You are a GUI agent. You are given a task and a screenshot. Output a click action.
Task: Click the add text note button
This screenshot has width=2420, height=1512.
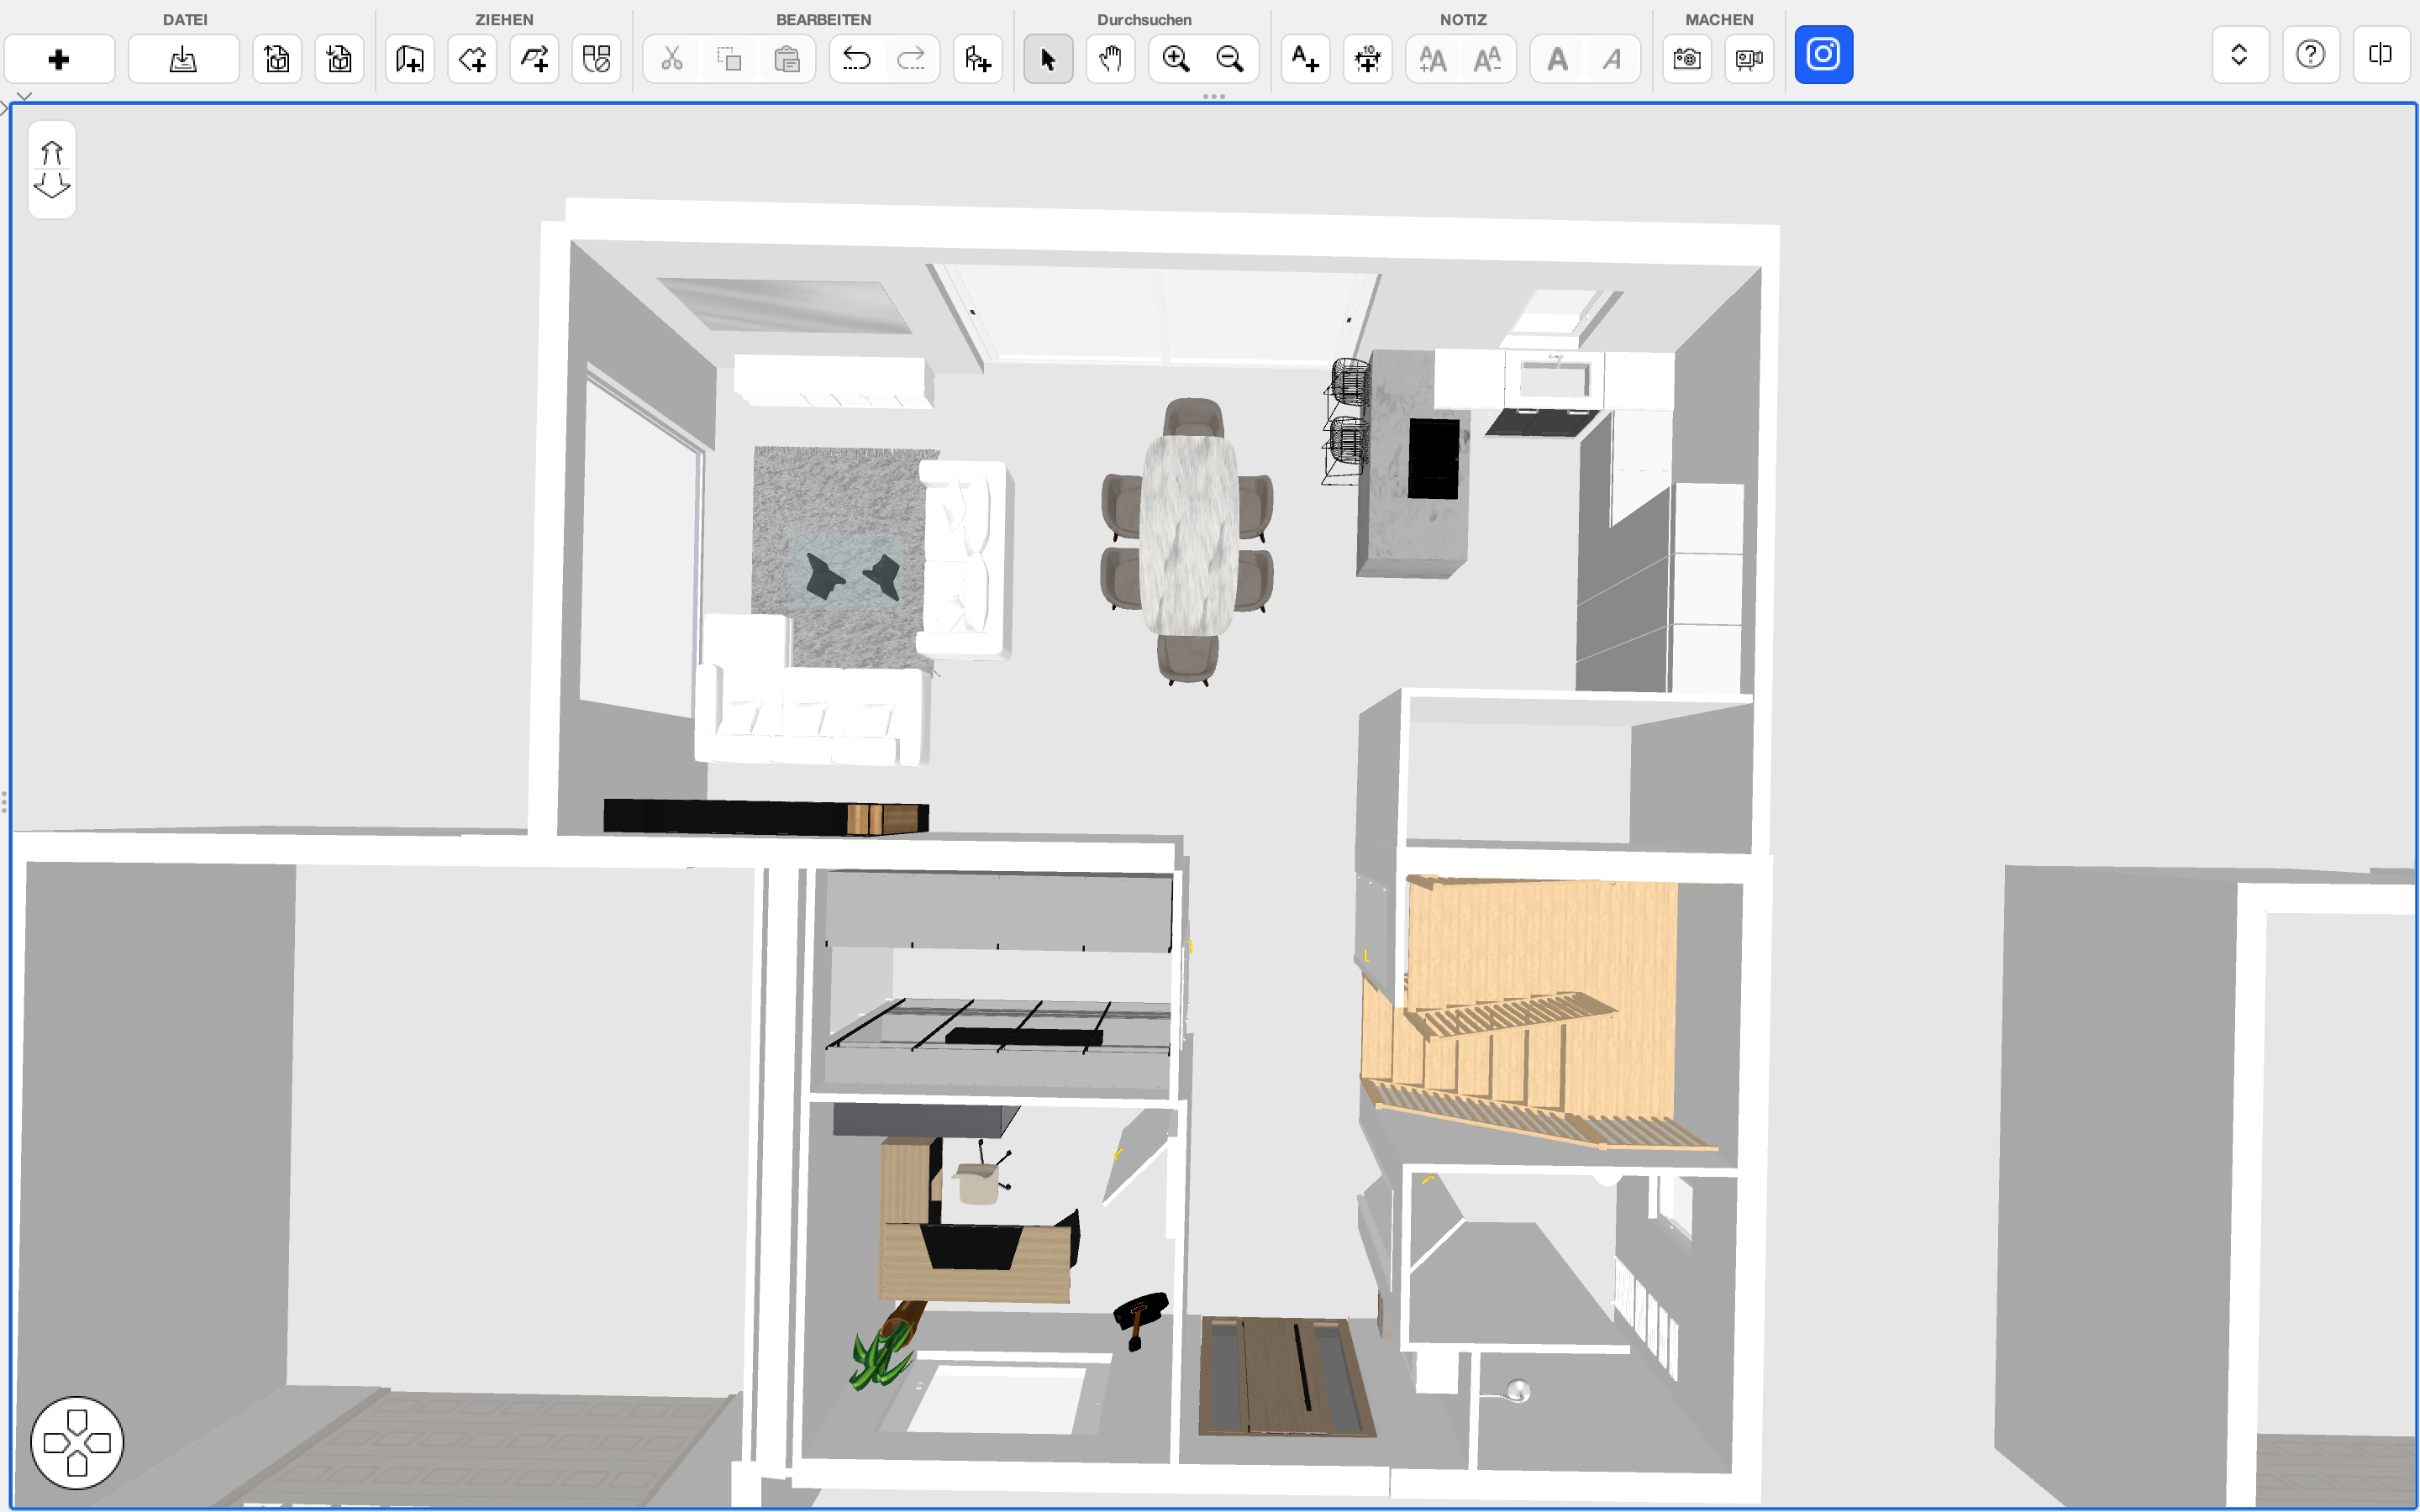coord(1305,60)
